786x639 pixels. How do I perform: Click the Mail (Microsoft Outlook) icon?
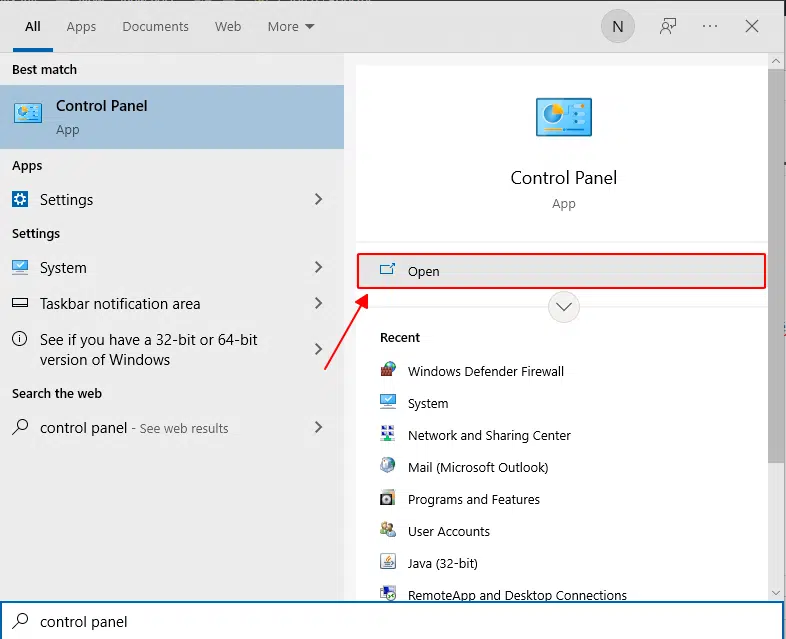point(388,467)
